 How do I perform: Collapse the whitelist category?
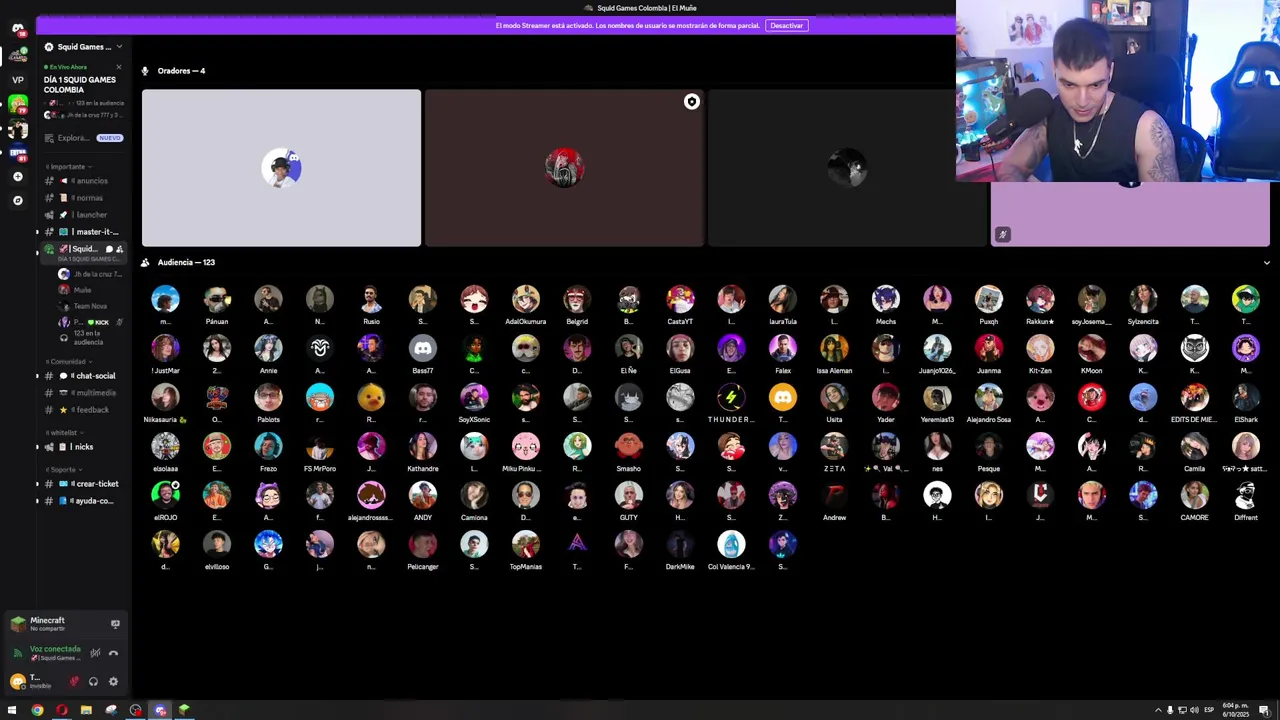[64, 433]
